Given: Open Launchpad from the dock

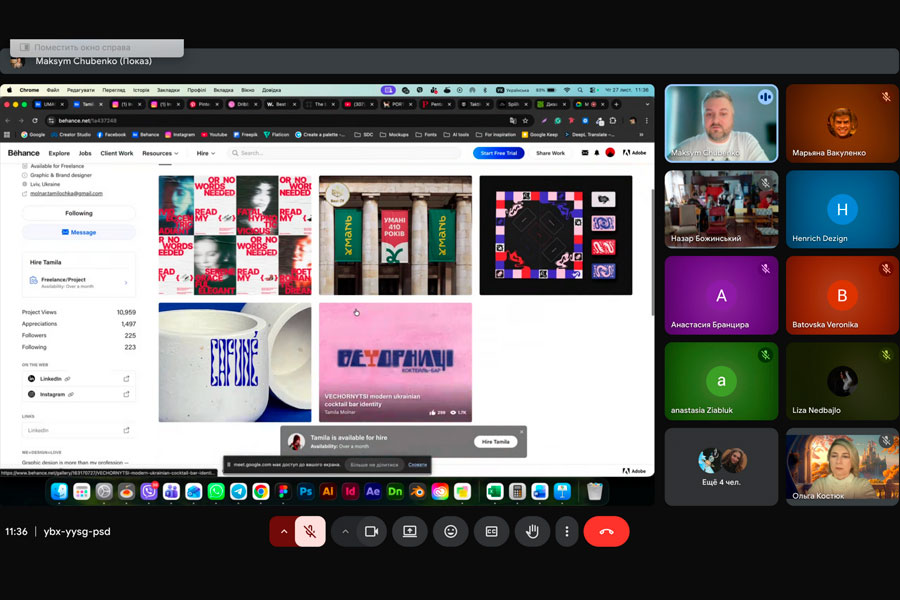Looking at the screenshot, I should click(x=82, y=491).
